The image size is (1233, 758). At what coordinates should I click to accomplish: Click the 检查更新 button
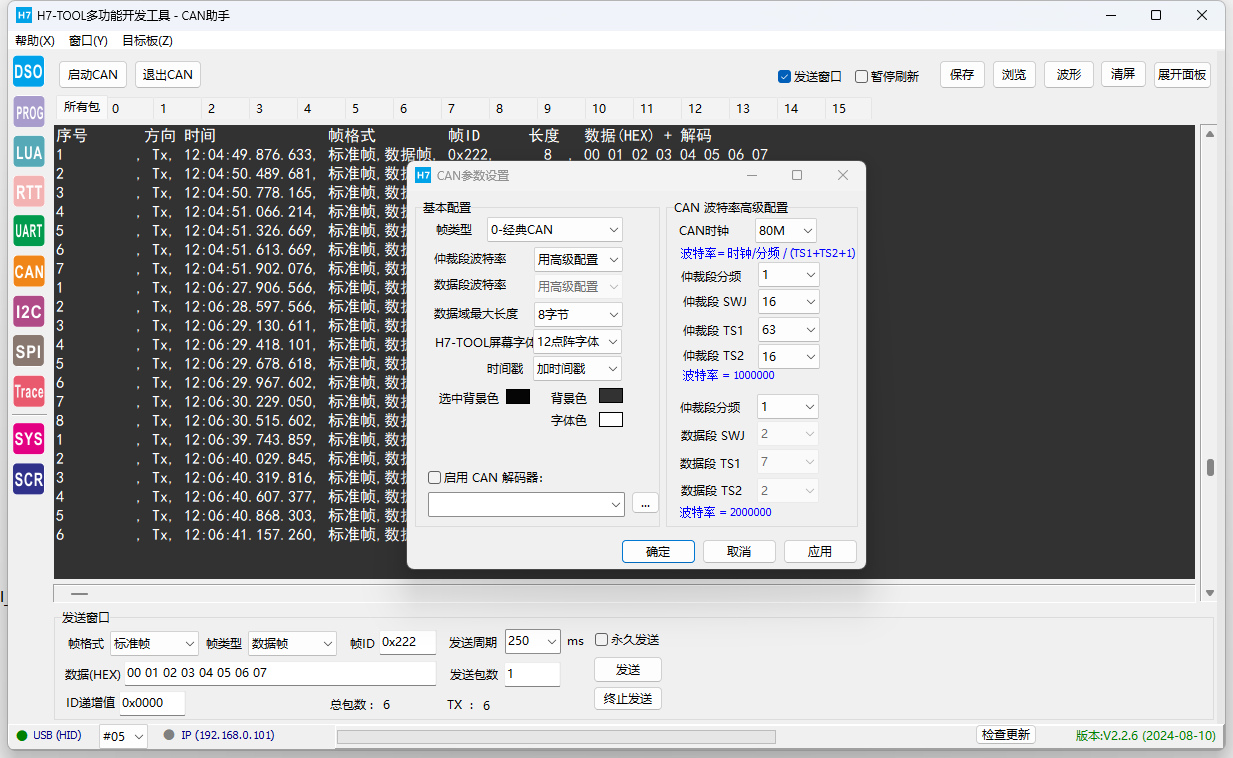(1006, 735)
